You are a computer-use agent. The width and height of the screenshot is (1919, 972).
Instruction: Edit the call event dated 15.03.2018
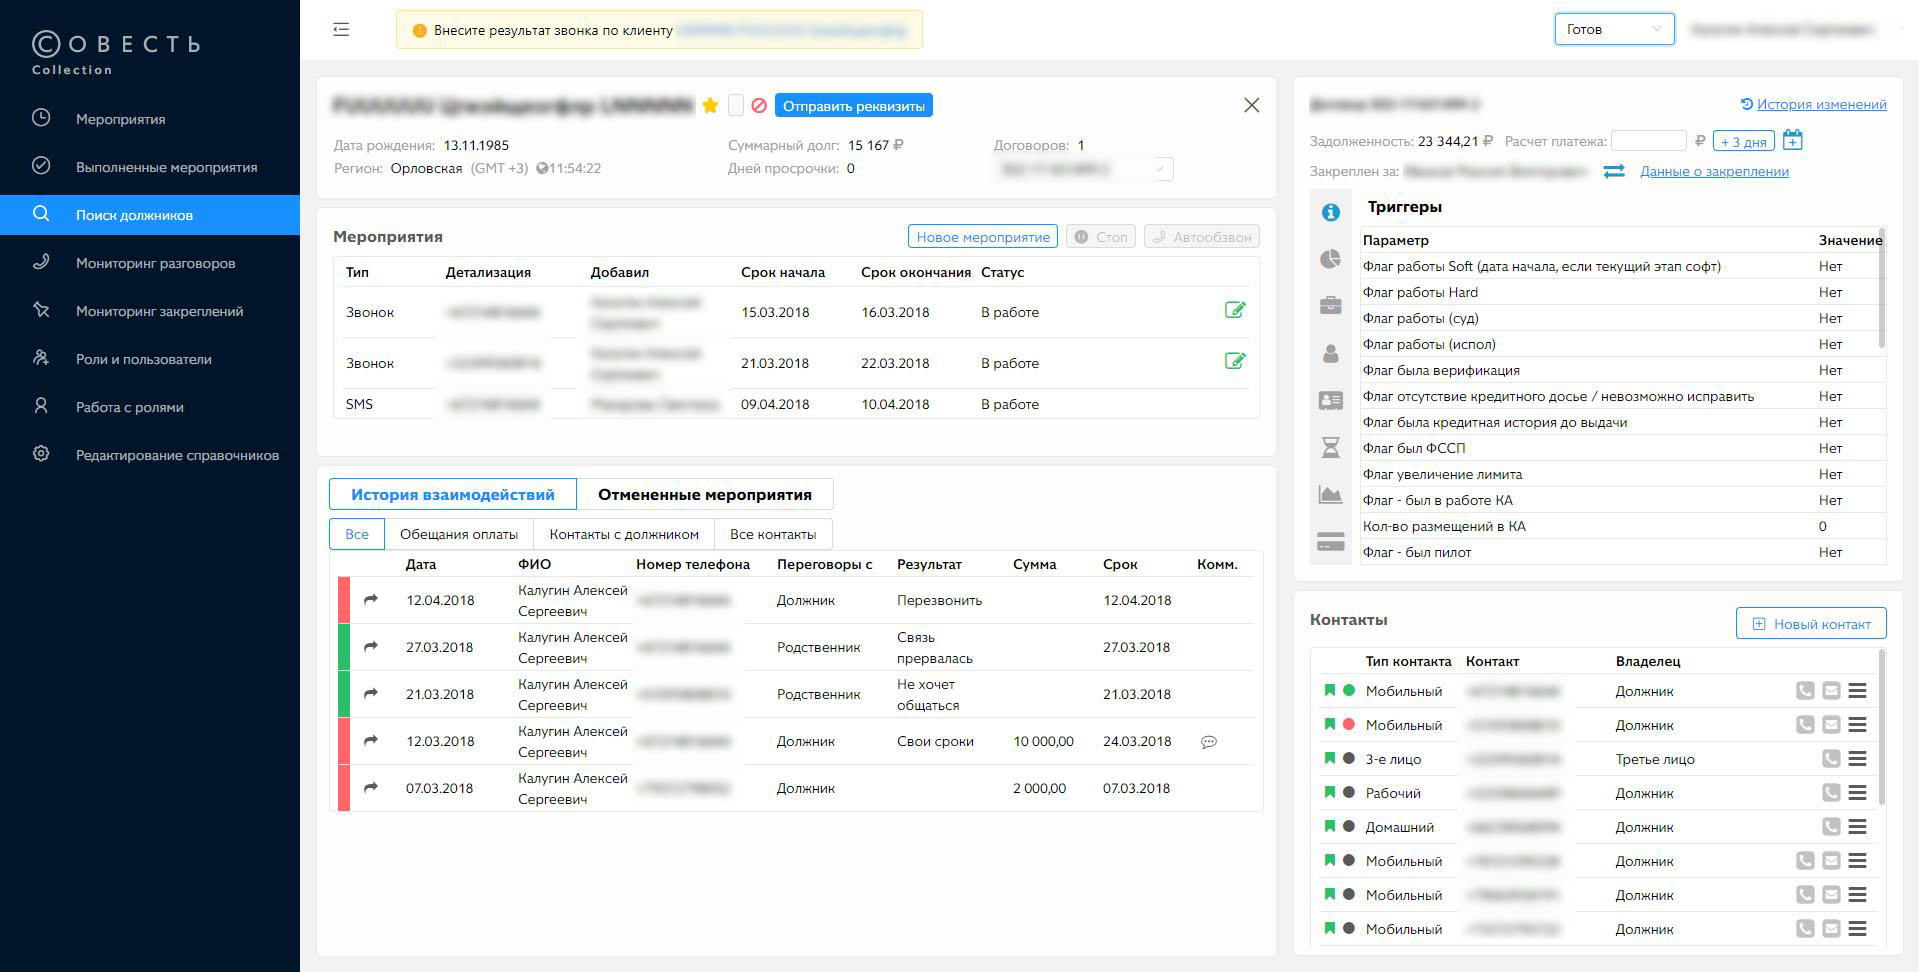tap(1235, 310)
